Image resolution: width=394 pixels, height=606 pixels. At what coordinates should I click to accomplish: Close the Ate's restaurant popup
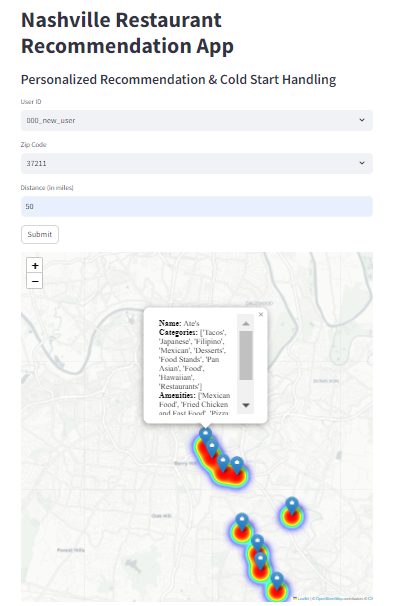261,314
